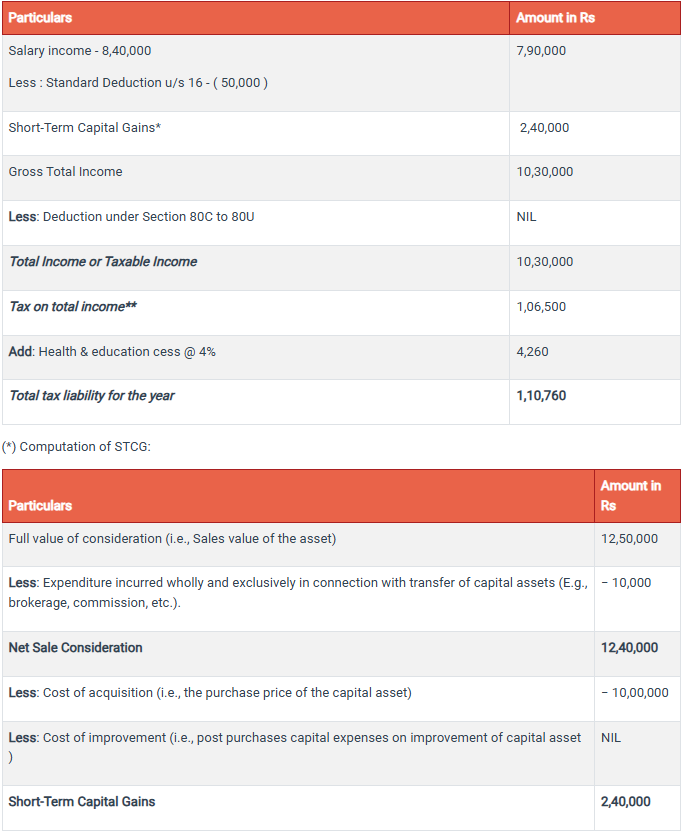Select the 'Salary income - 8,40,000' text
This screenshot has height=833, width=682.
pos(80,50)
